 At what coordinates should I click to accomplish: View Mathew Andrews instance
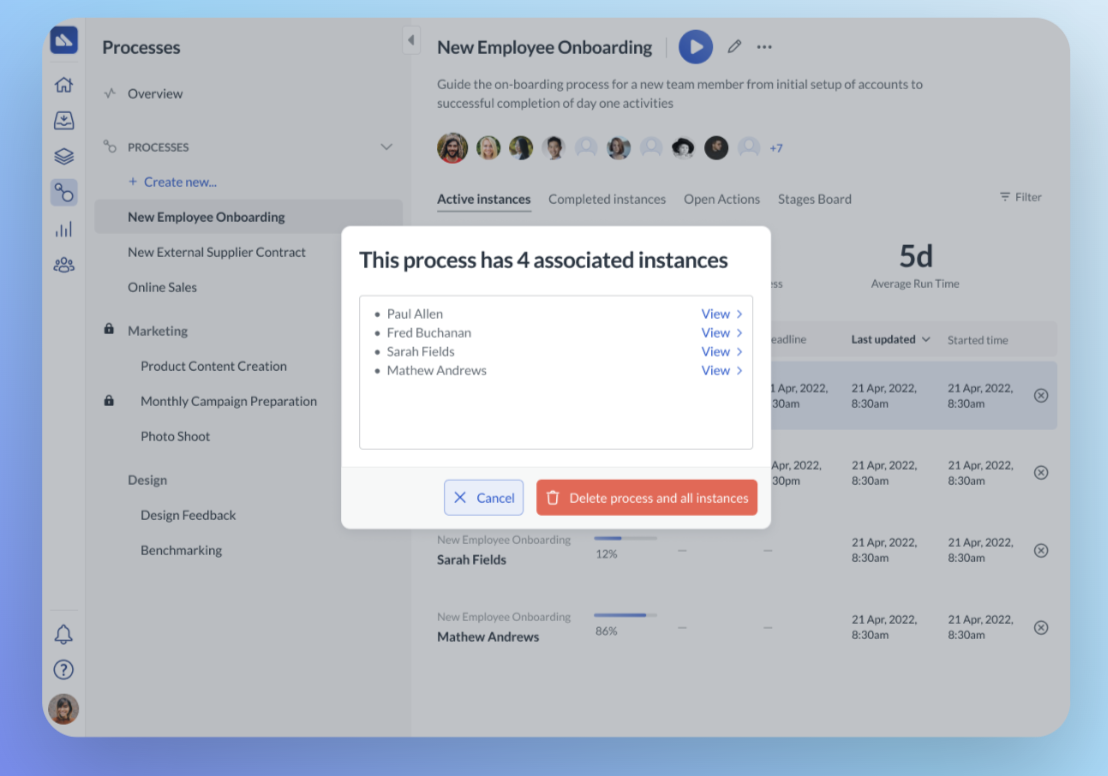[x=721, y=370]
